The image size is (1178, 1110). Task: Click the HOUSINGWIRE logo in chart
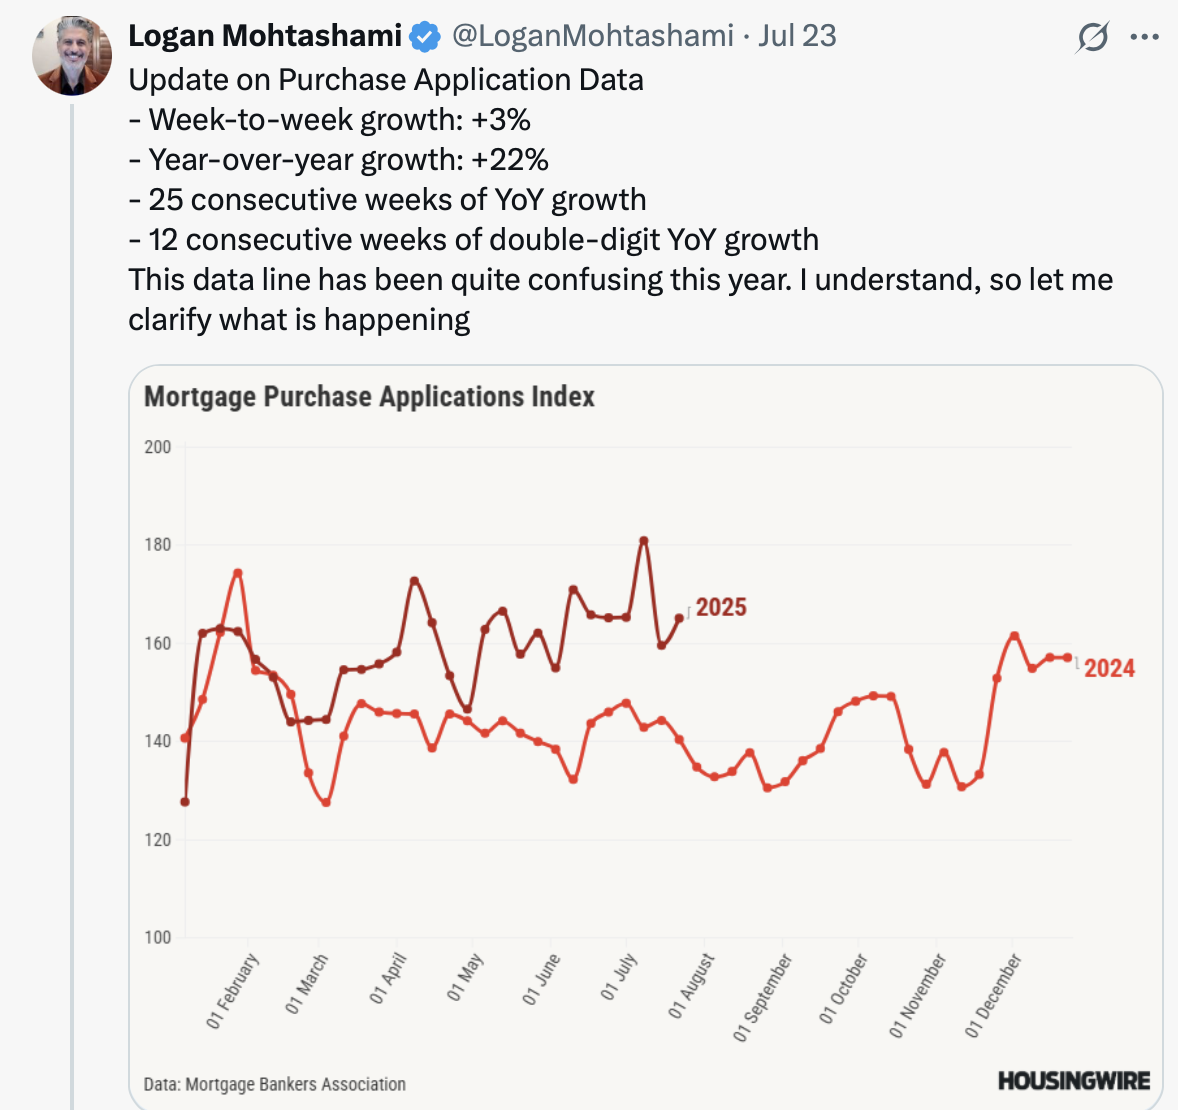click(x=1074, y=1081)
